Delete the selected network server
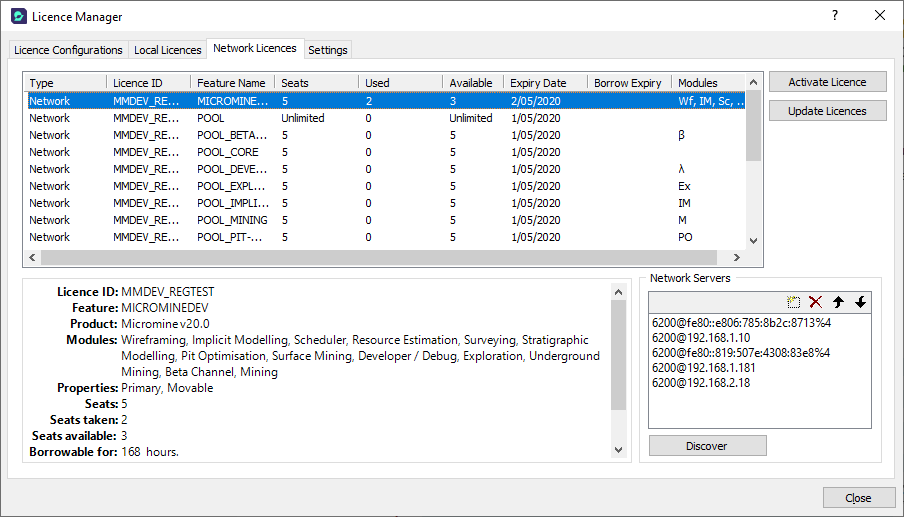 [x=816, y=302]
